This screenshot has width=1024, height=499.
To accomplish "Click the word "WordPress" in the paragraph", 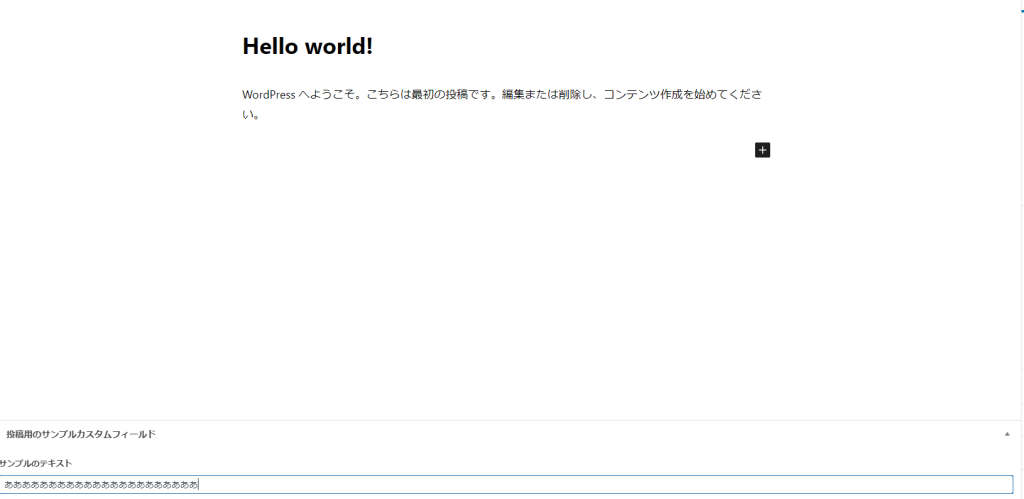I will click(268, 95).
